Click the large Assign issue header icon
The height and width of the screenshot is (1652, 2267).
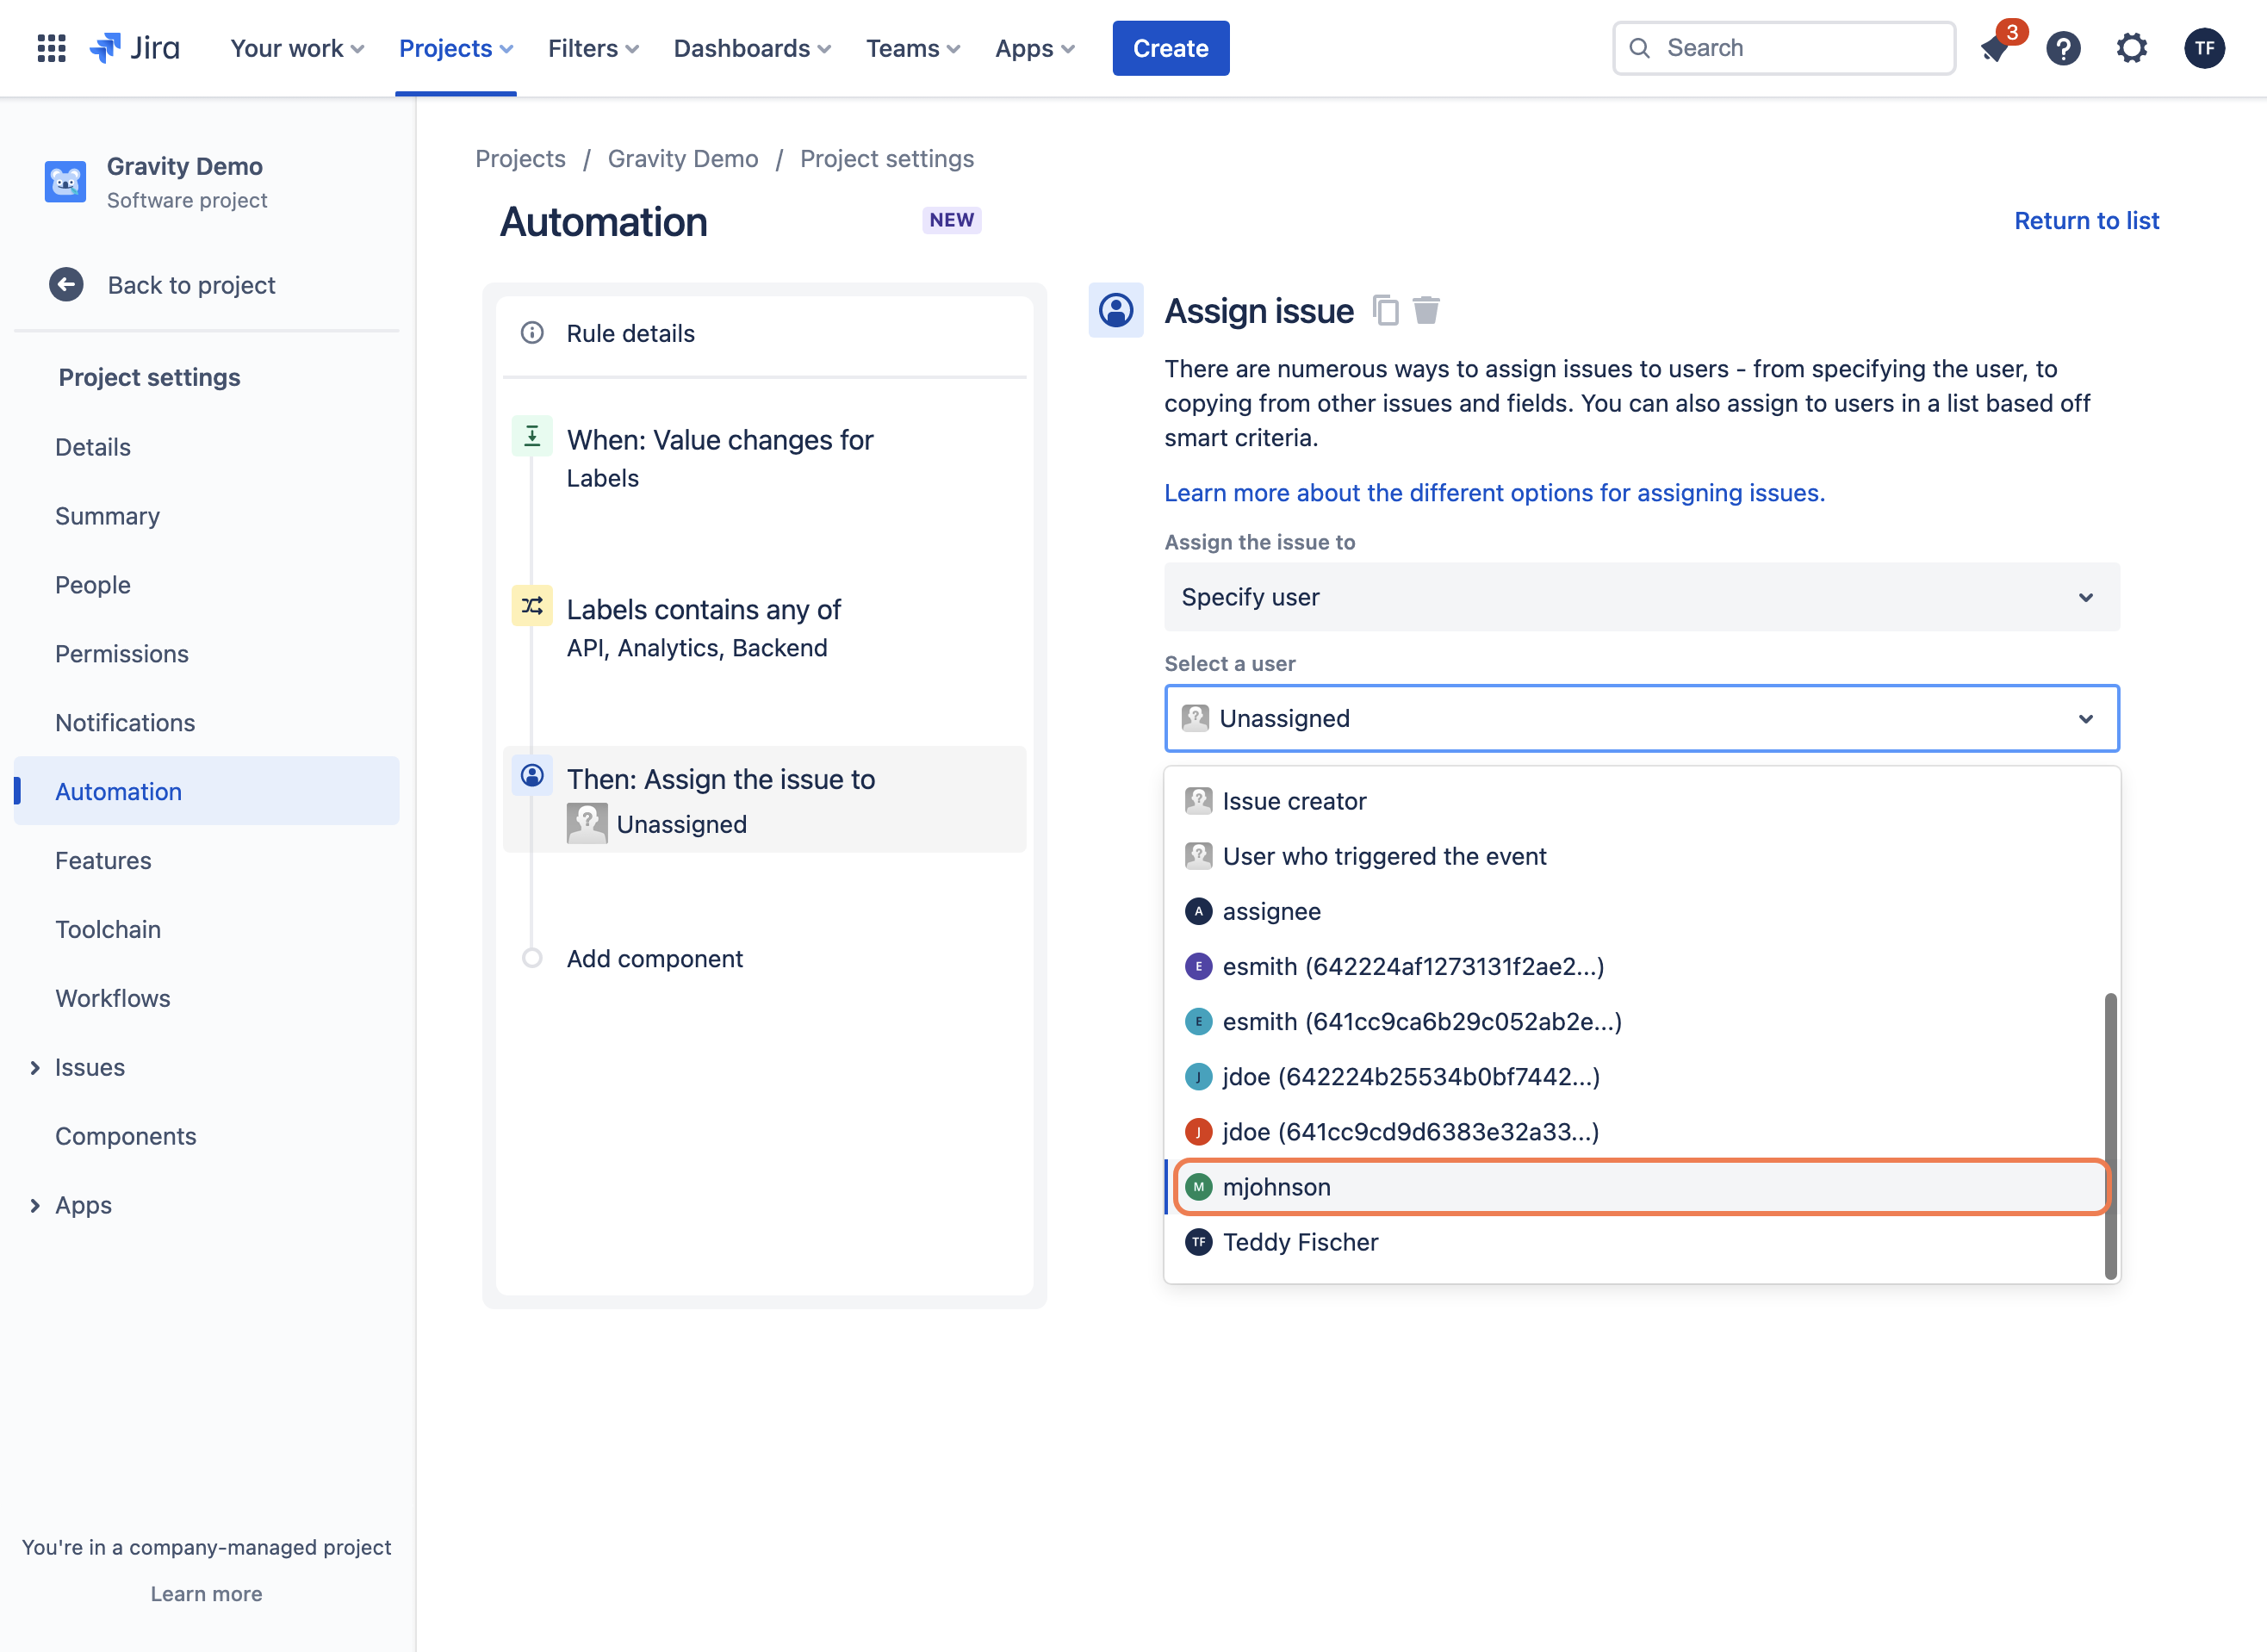pos(1116,310)
